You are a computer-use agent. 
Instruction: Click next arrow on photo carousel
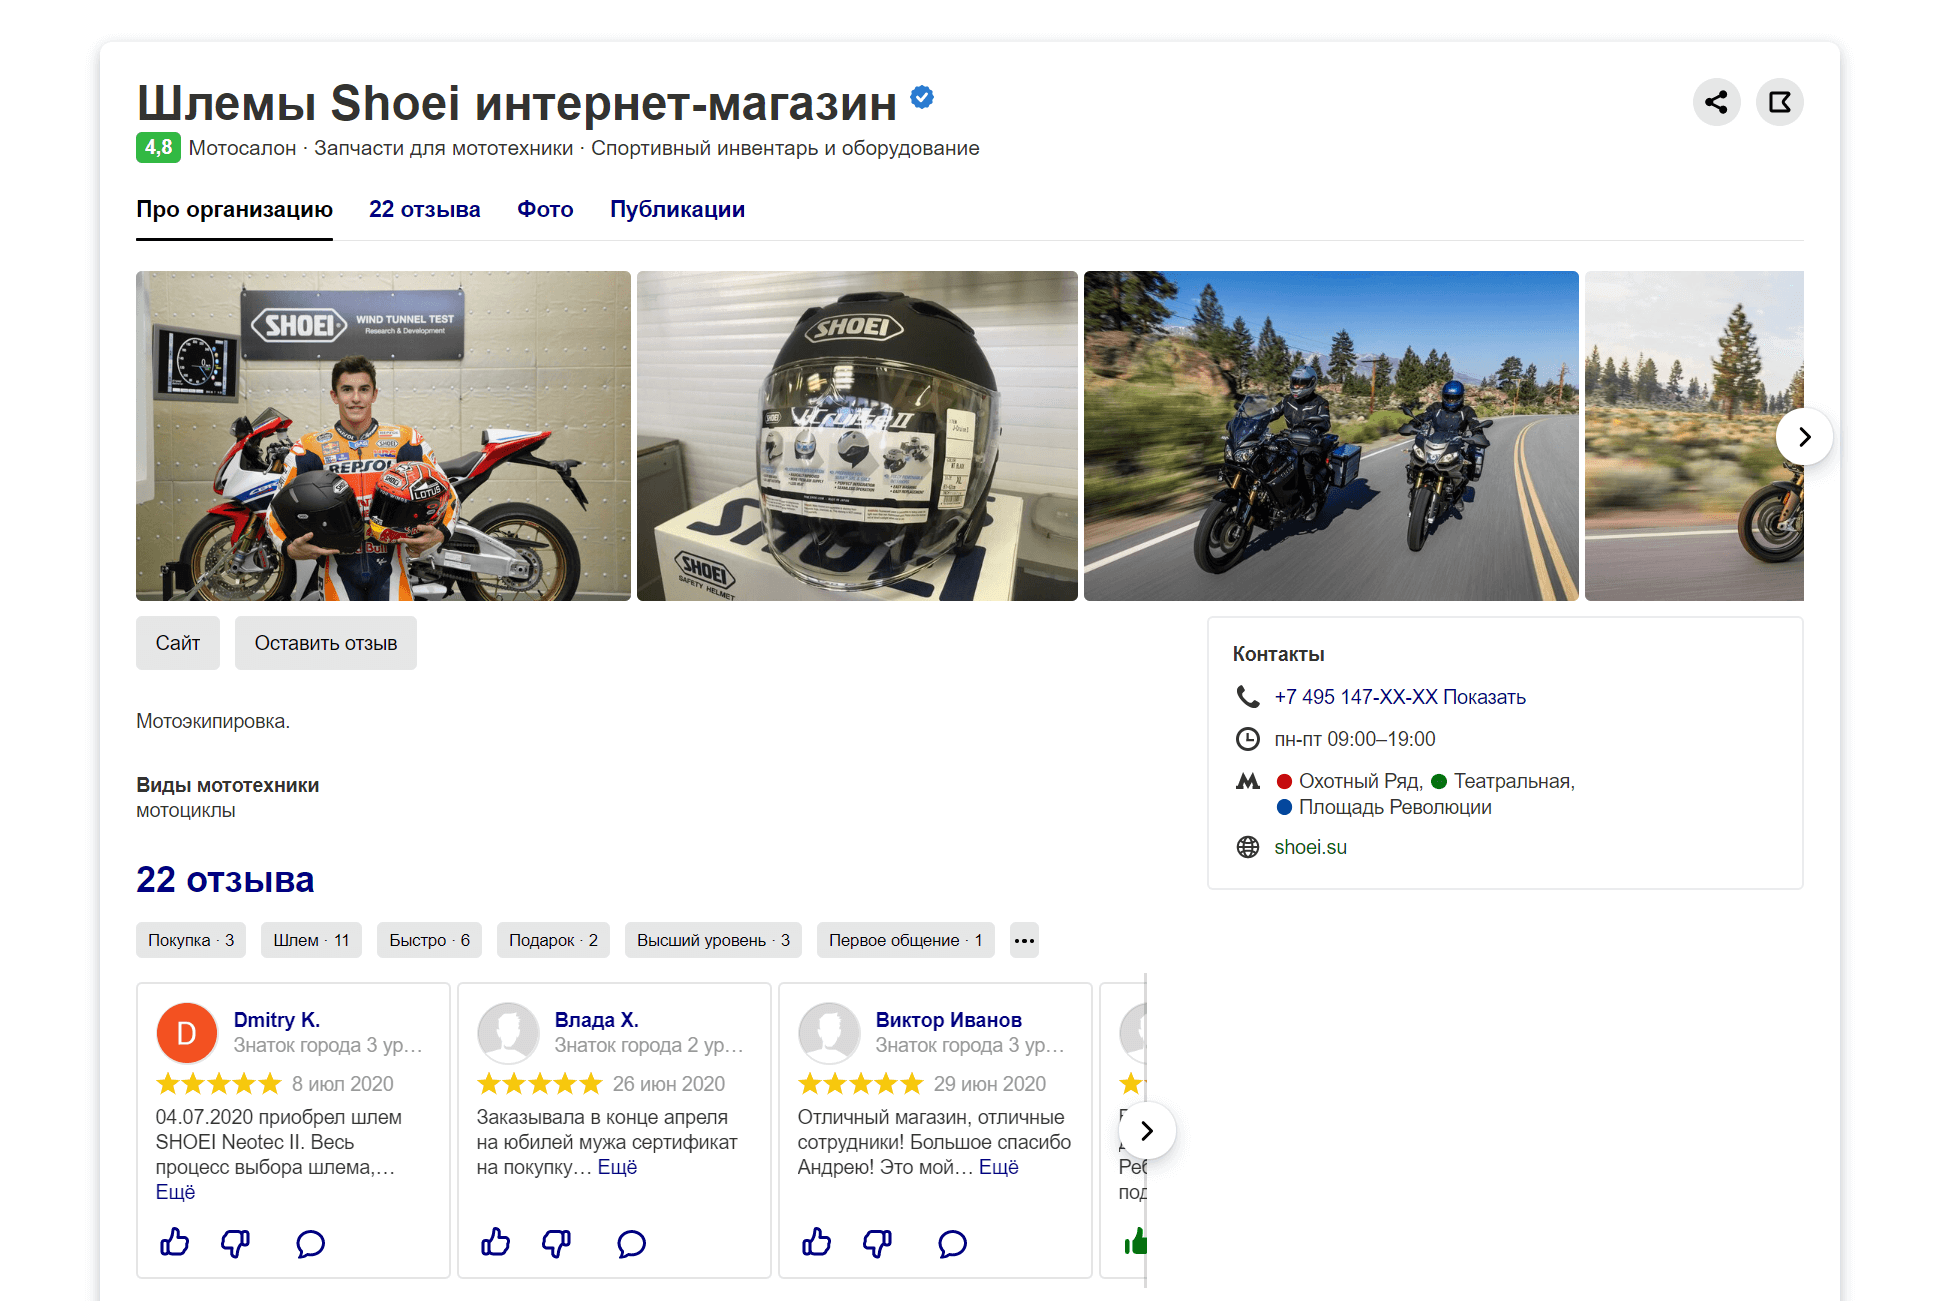pos(1804,437)
